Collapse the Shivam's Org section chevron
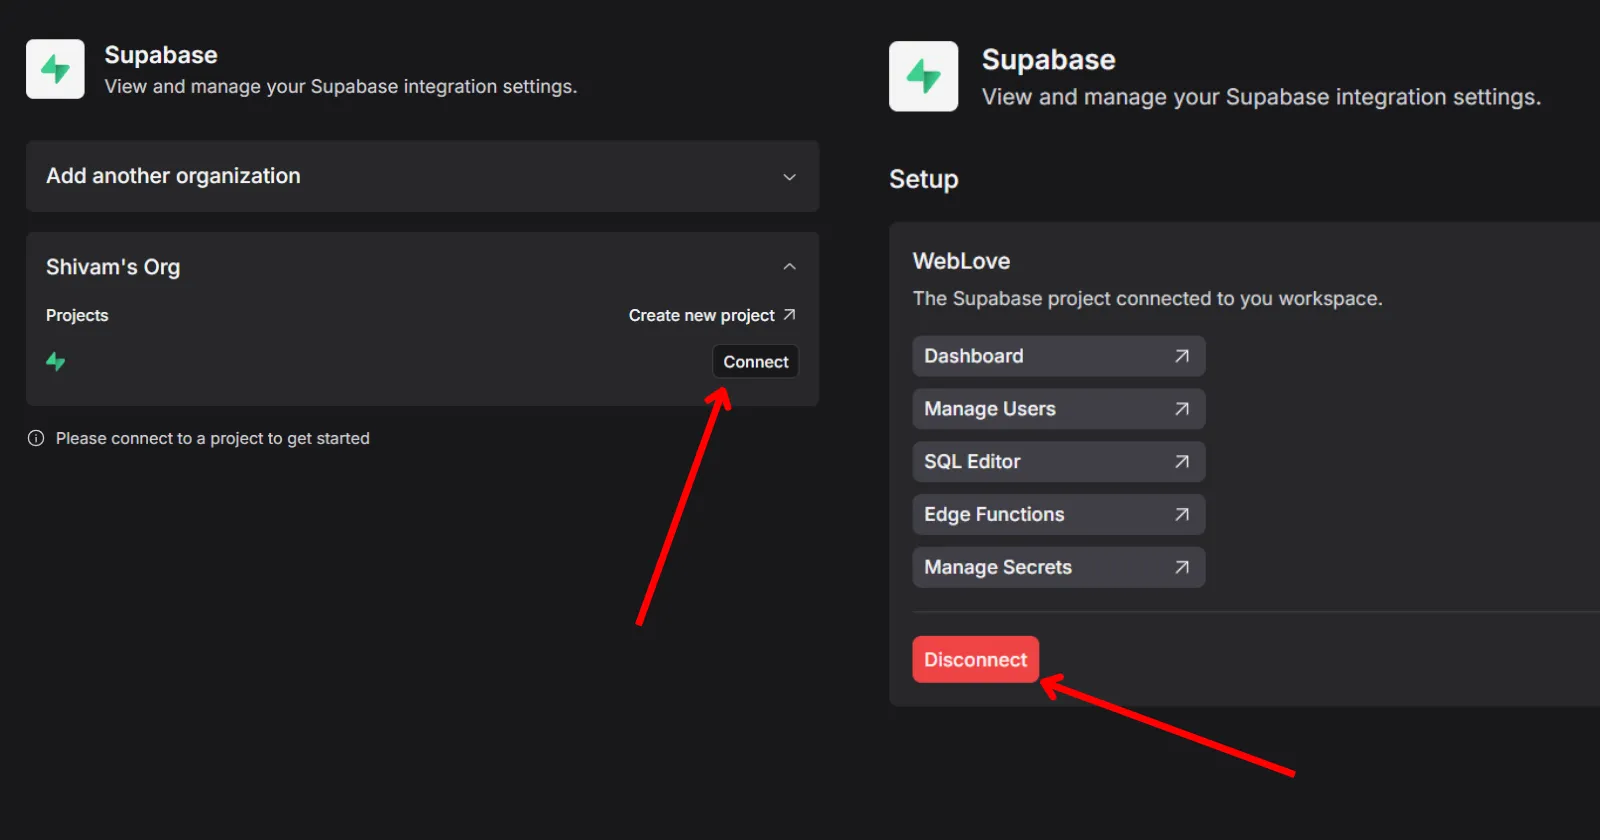Viewport: 1600px width, 840px height. (789, 267)
